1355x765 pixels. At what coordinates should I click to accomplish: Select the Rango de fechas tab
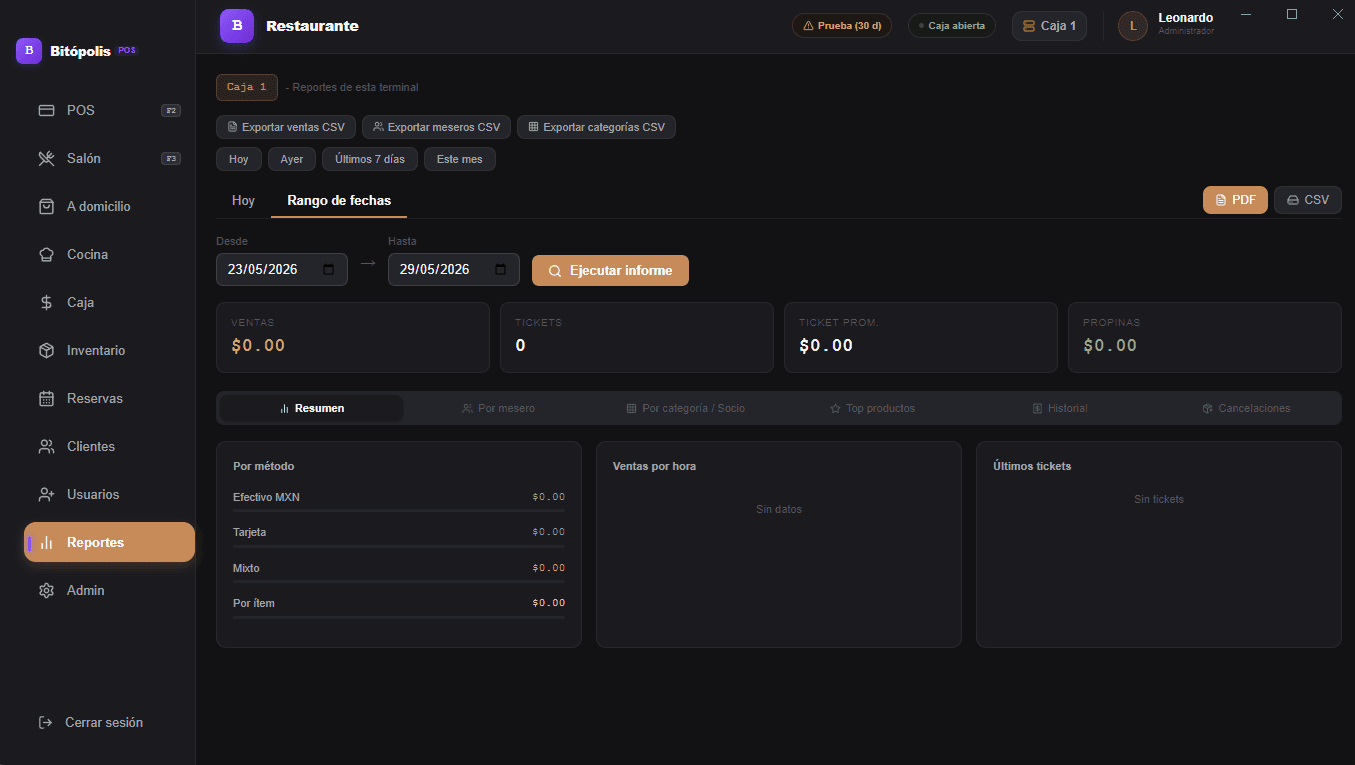(x=339, y=200)
